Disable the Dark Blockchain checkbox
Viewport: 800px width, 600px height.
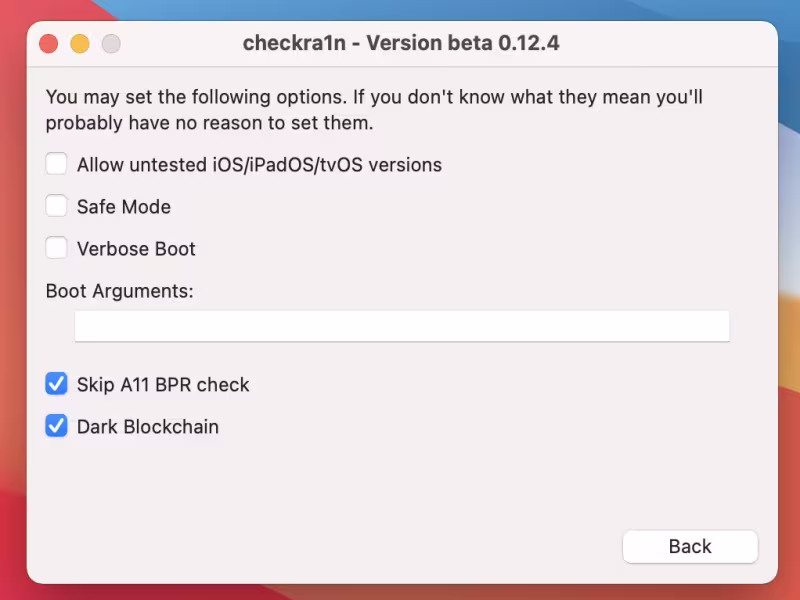[x=57, y=426]
